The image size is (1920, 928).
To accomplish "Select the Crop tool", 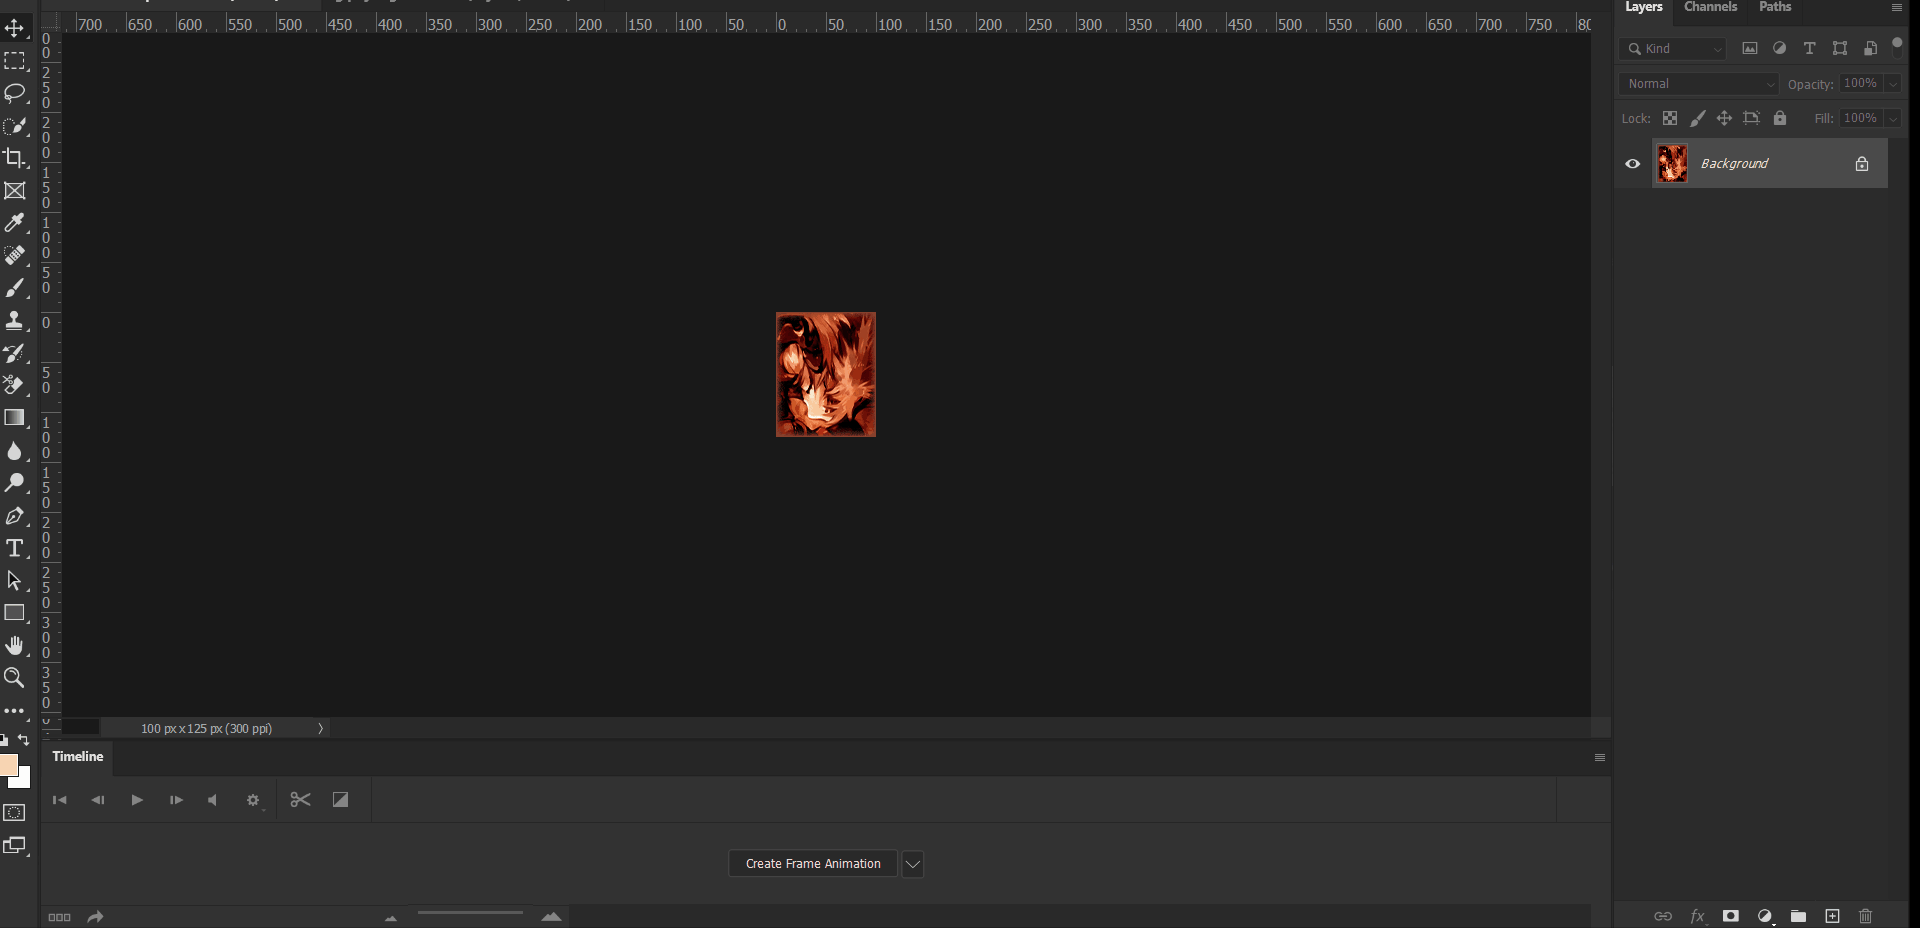I will 14,158.
